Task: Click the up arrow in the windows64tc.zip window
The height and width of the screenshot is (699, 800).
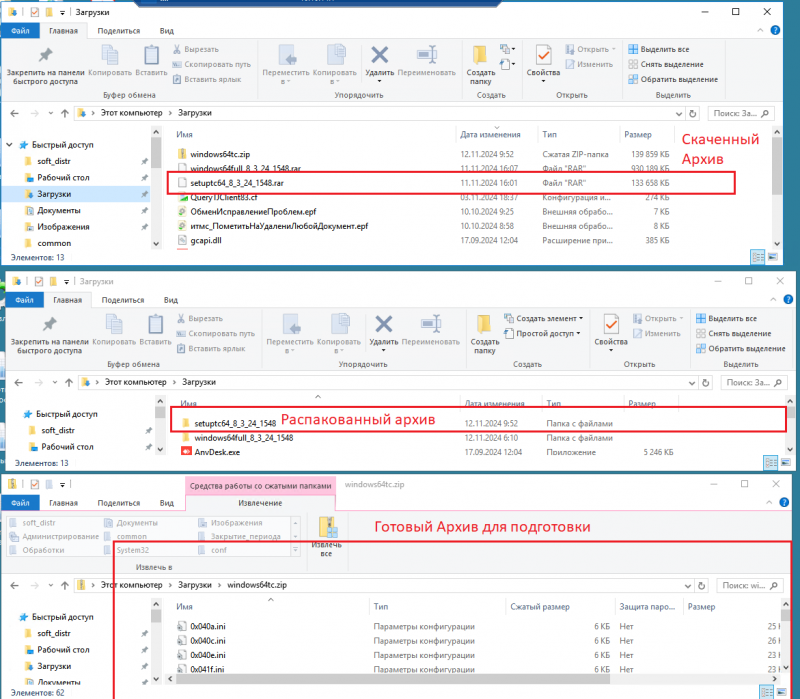Action: tap(66, 584)
